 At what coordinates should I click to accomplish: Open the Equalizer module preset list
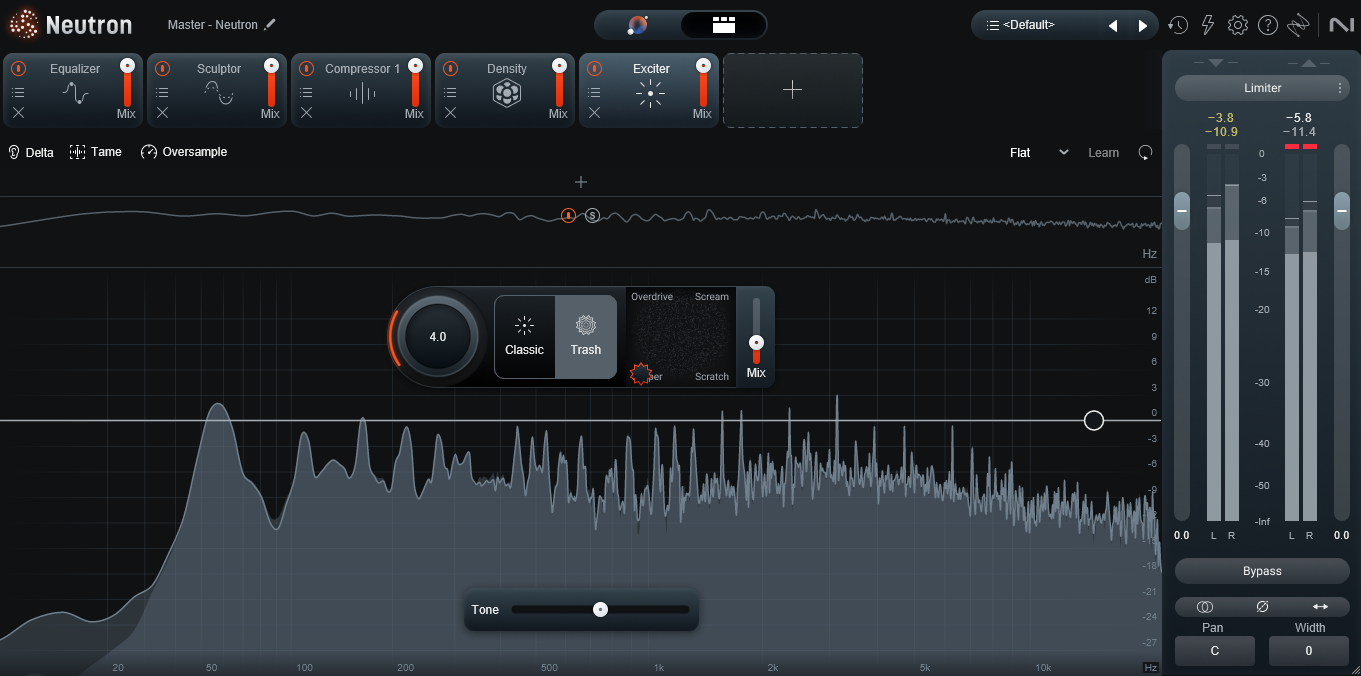18,92
